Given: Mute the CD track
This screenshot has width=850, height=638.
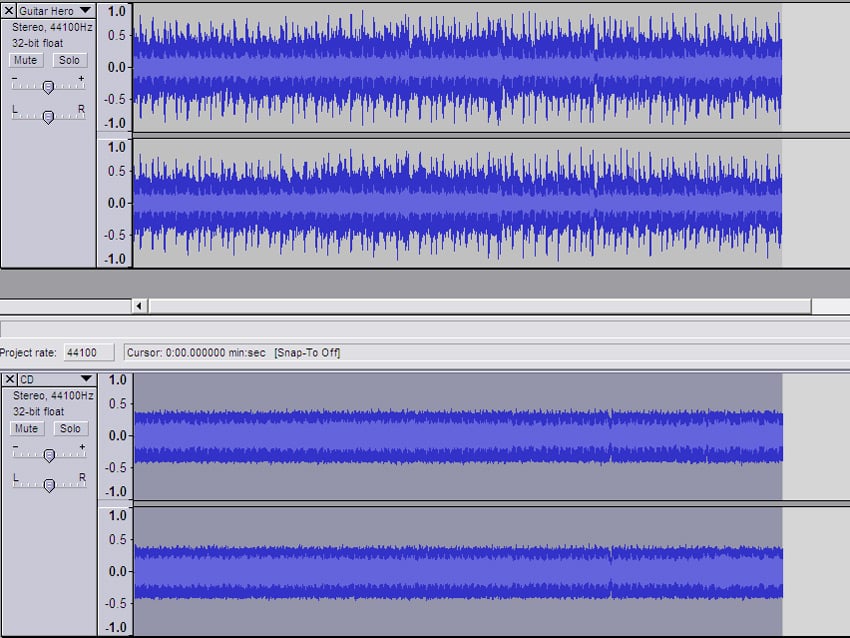Looking at the screenshot, I should pyautogui.click(x=26, y=429).
